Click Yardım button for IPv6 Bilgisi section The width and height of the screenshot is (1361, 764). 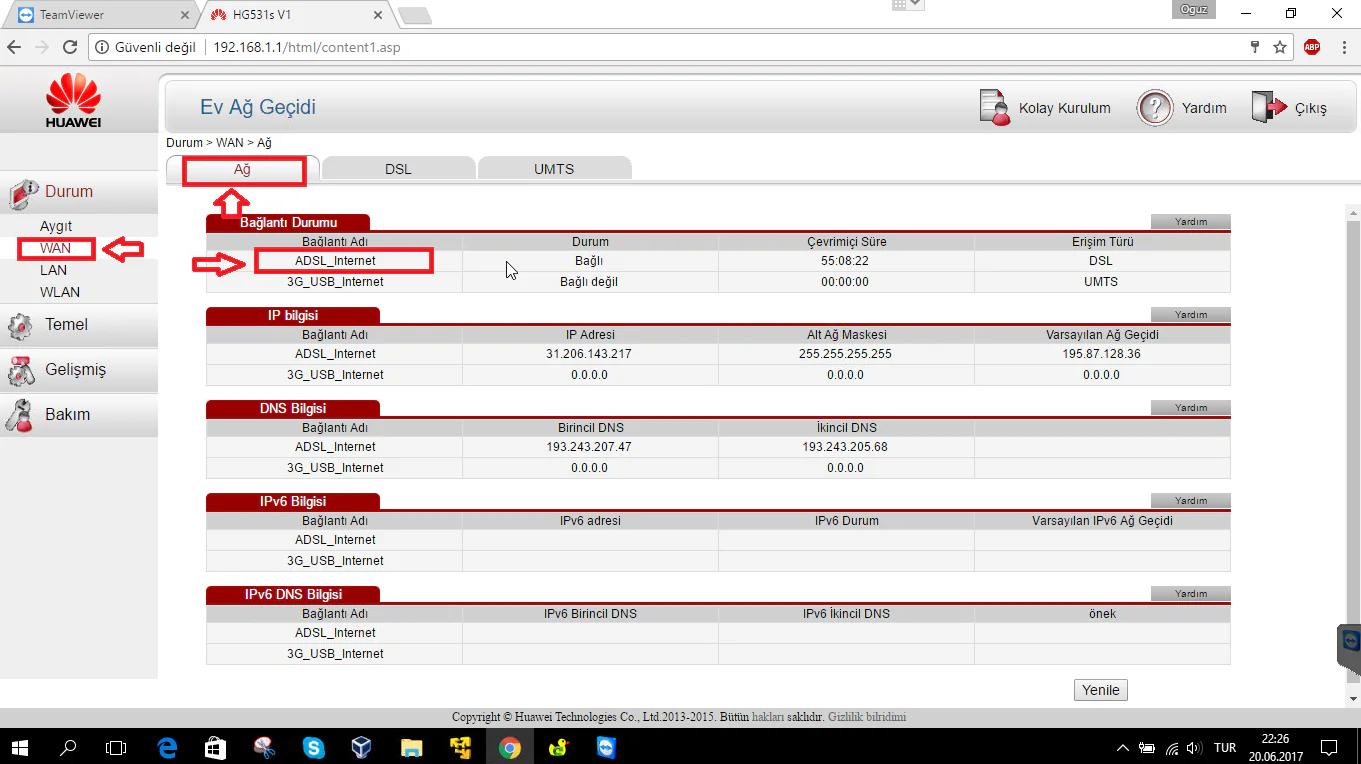(1191, 501)
